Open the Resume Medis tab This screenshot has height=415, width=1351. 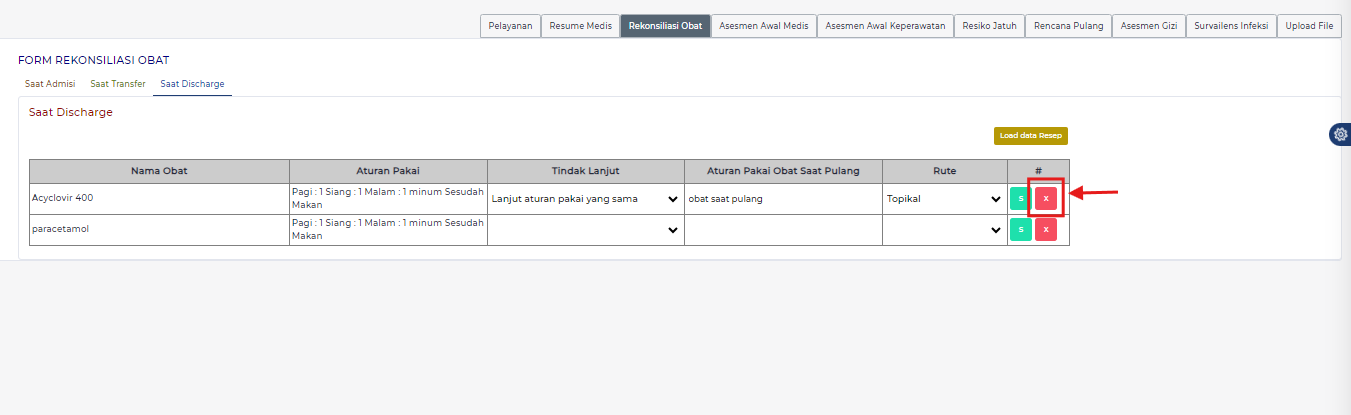pos(580,26)
